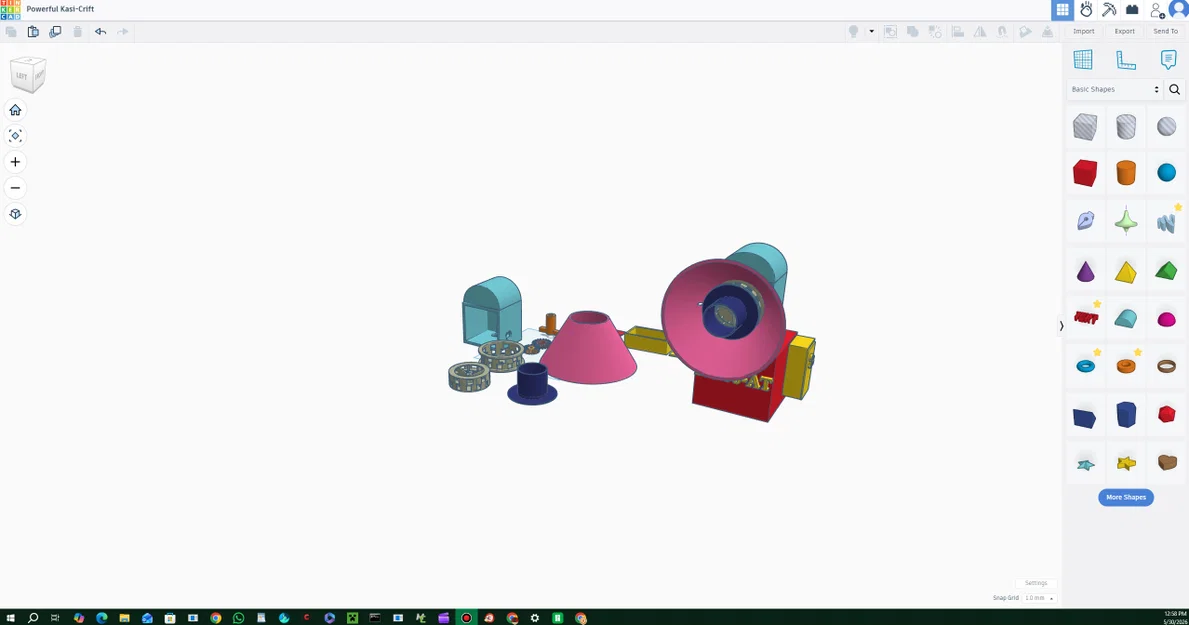Invite people with add-user icon
This screenshot has width=1189, height=625.
(1156, 10)
